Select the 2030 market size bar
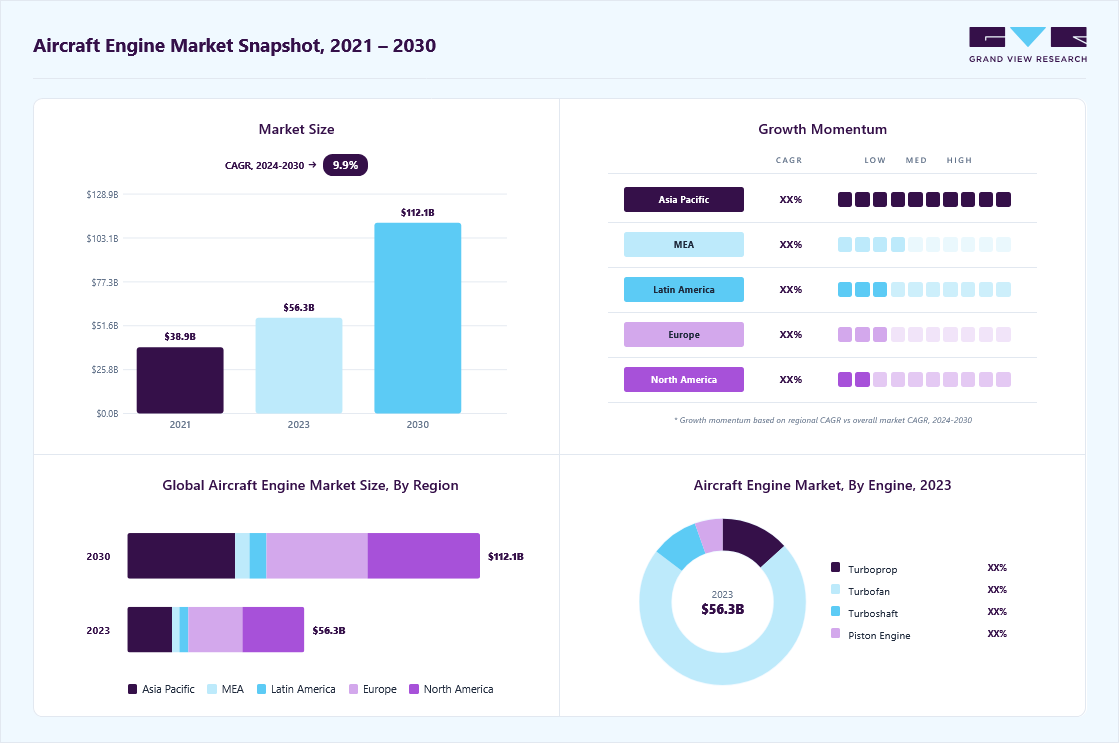Image resolution: width=1120 pixels, height=743 pixels. (x=418, y=318)
